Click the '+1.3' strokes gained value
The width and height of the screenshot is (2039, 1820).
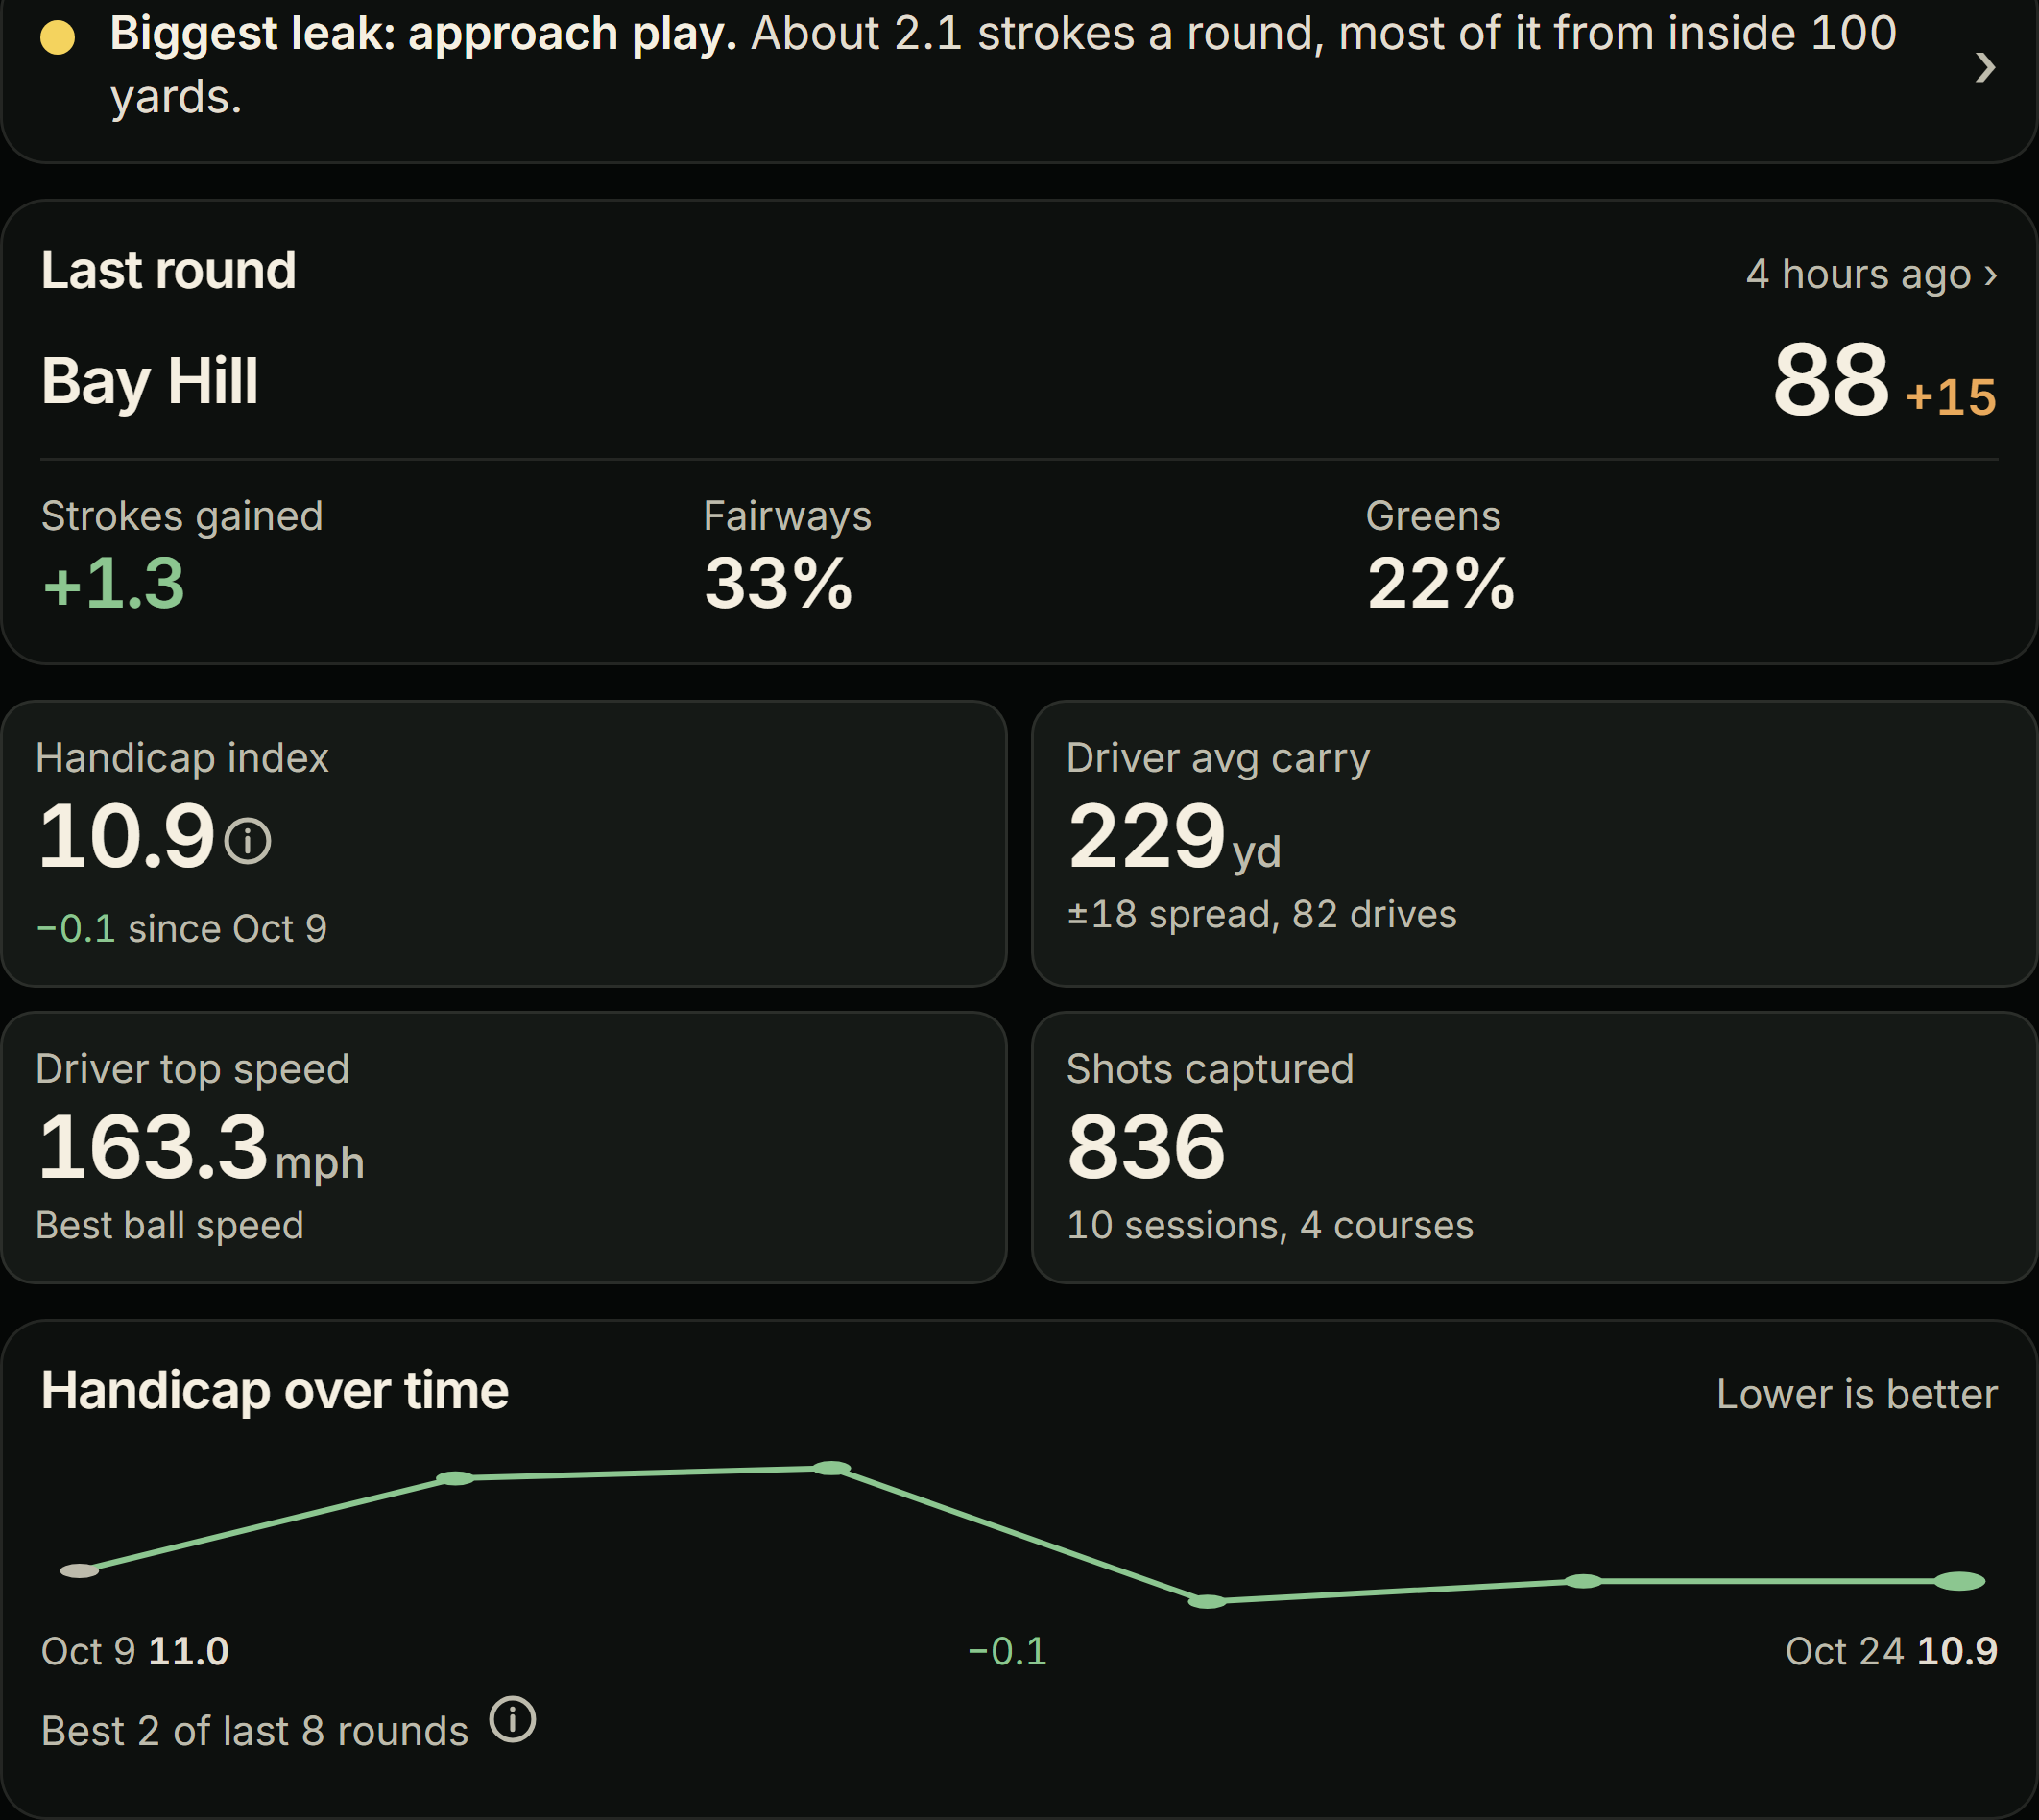point(114,583)
